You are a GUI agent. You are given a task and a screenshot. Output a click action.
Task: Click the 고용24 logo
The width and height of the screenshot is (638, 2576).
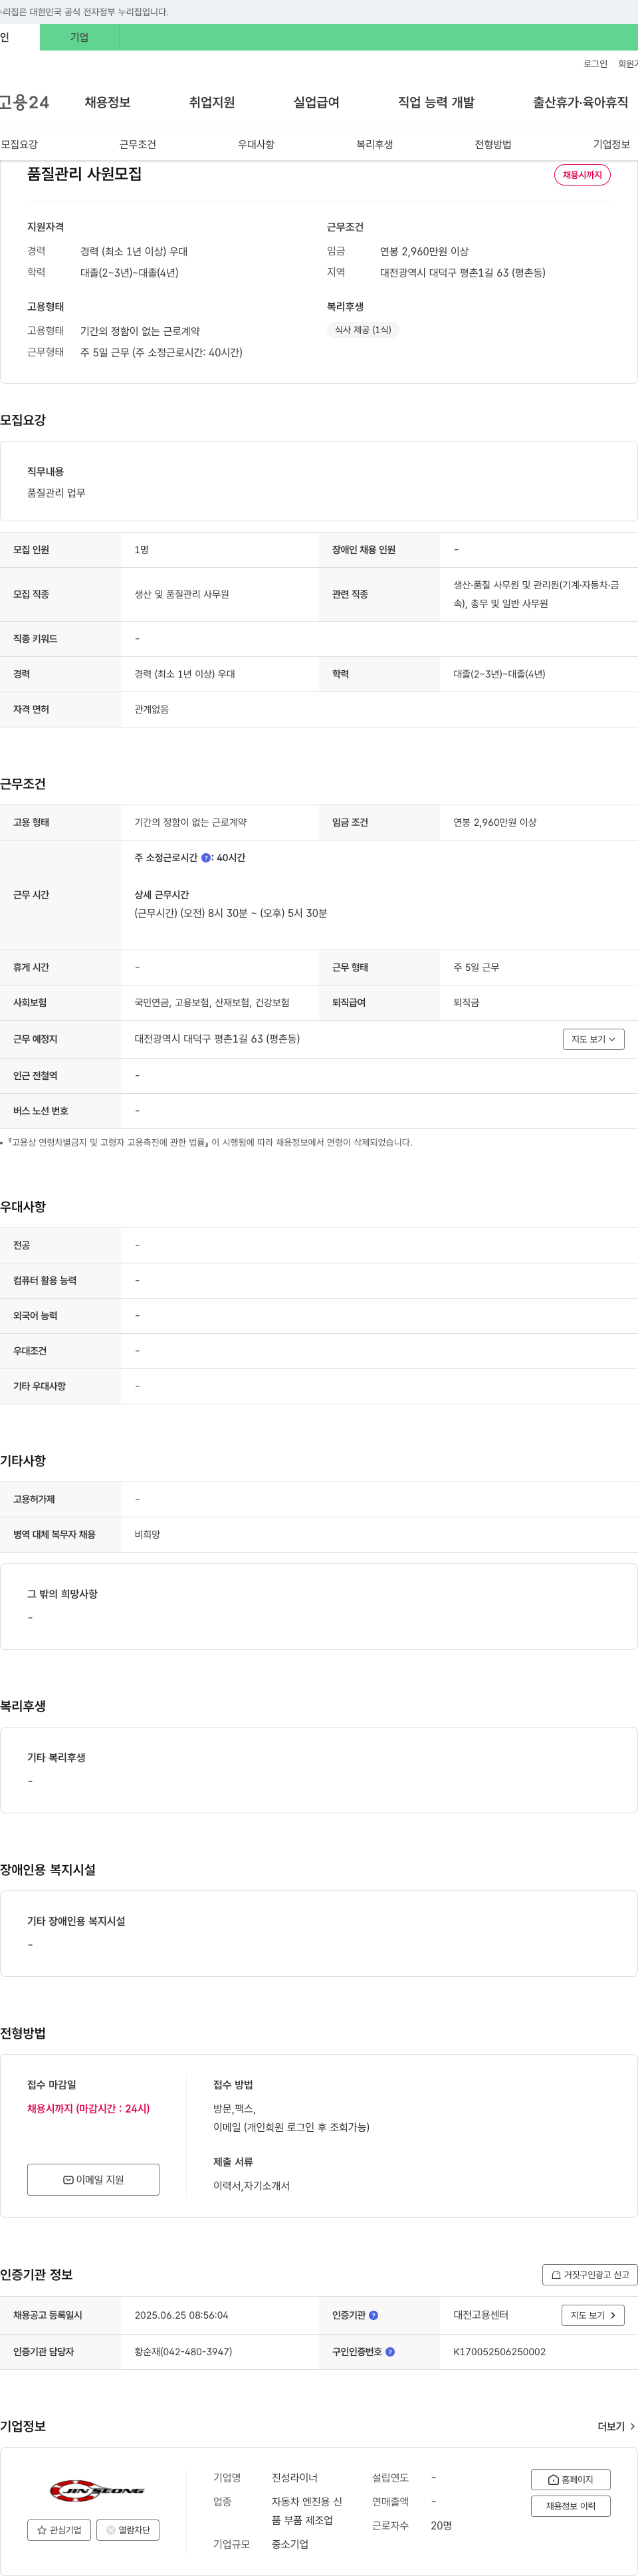point(24,102)
